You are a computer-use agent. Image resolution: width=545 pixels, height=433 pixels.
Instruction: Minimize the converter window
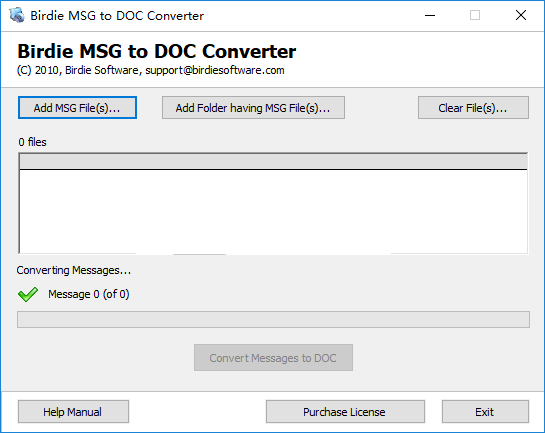click(x=430, y=15)
